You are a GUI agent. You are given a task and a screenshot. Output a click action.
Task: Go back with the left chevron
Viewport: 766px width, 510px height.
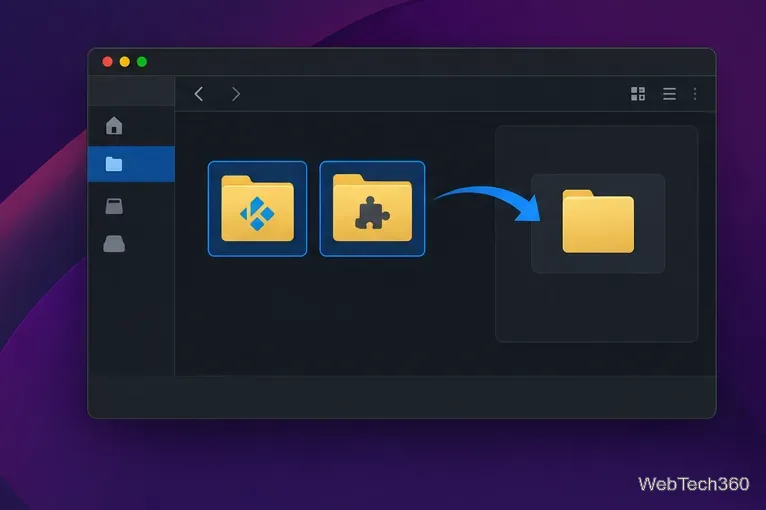pos(198,94)
